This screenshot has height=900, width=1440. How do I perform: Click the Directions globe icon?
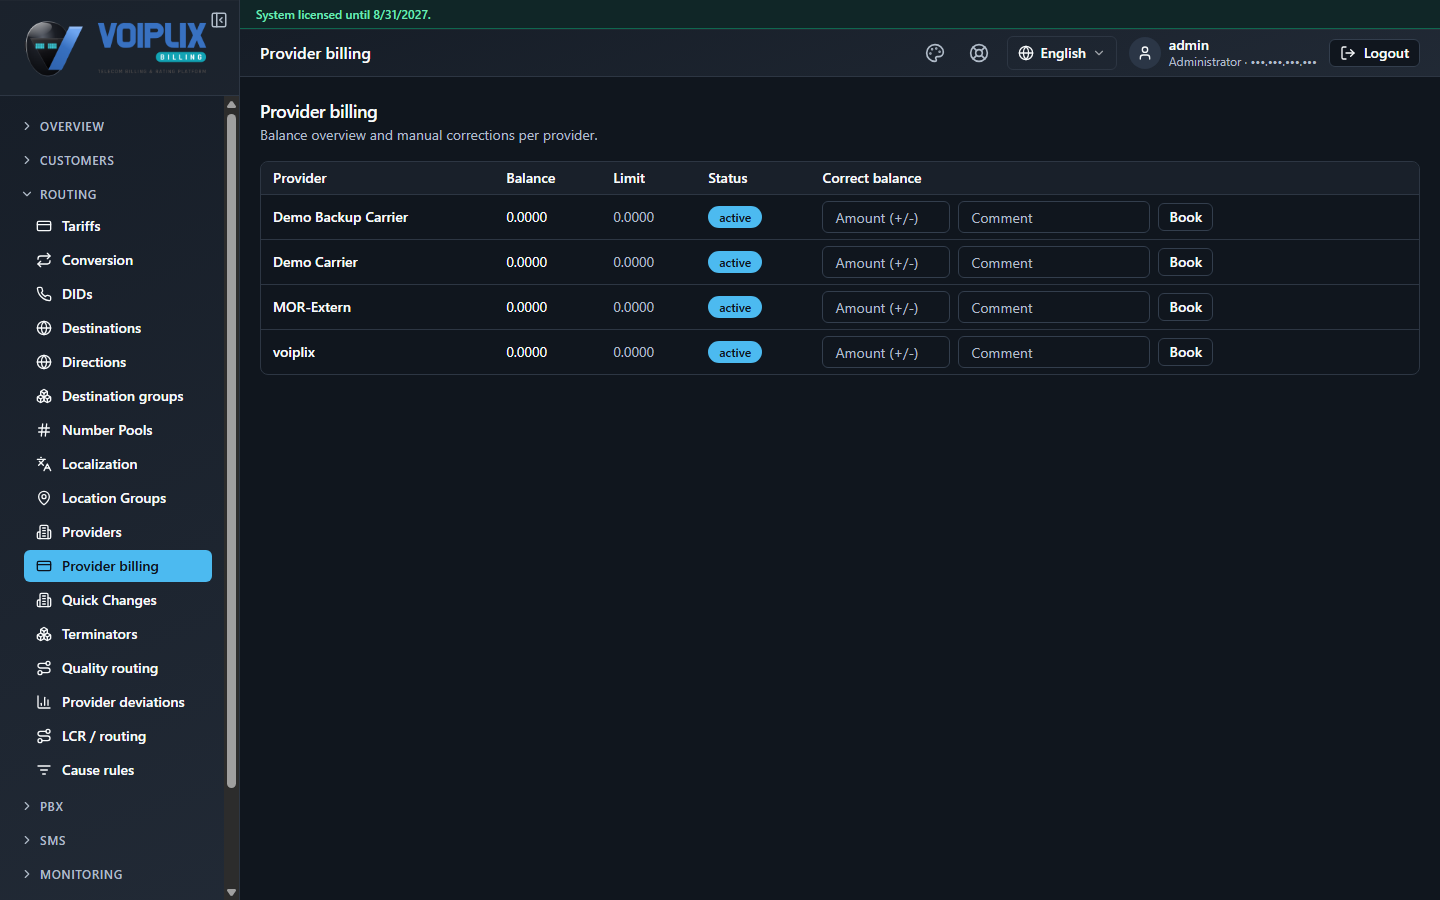[44, 362]
